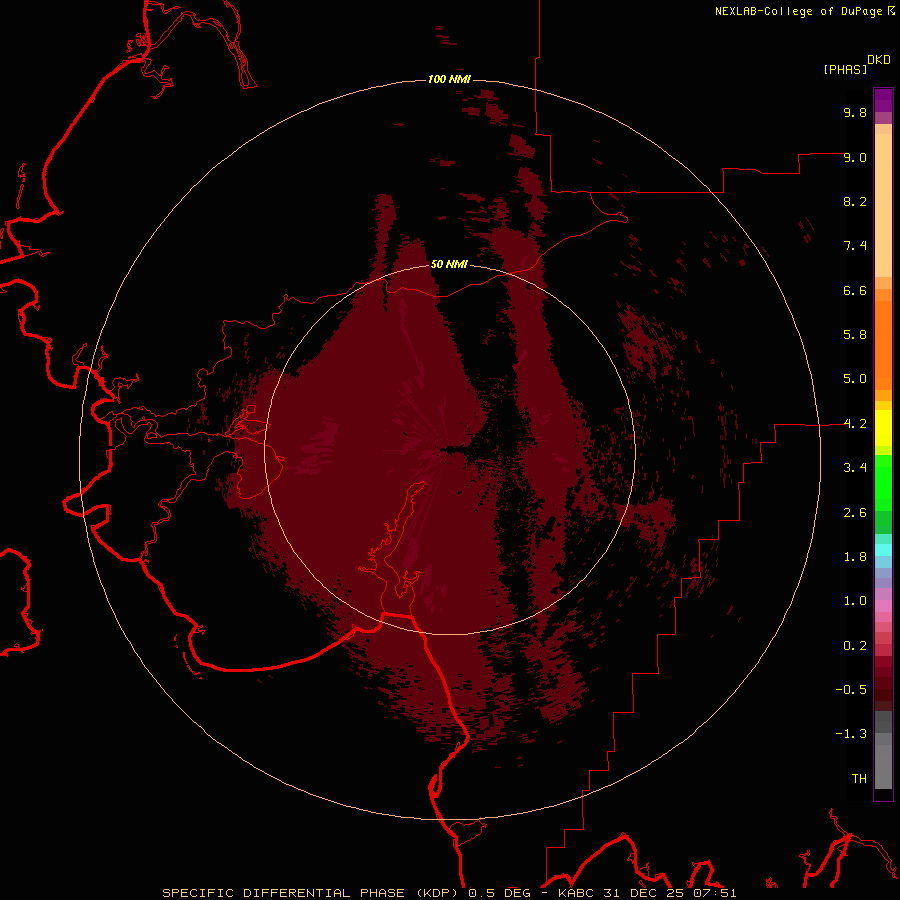This screenshot has width=900, height=900.
Task: Click the 8.2 scale value label
Action: point(855,201)
